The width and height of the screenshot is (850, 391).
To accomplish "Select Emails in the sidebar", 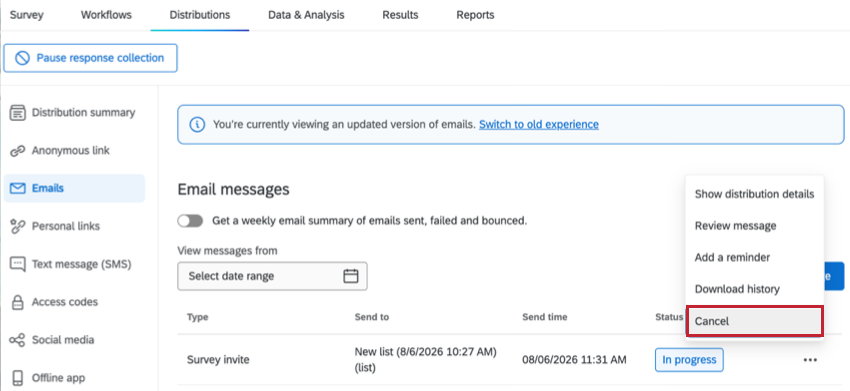I will (x=74, y=188).
